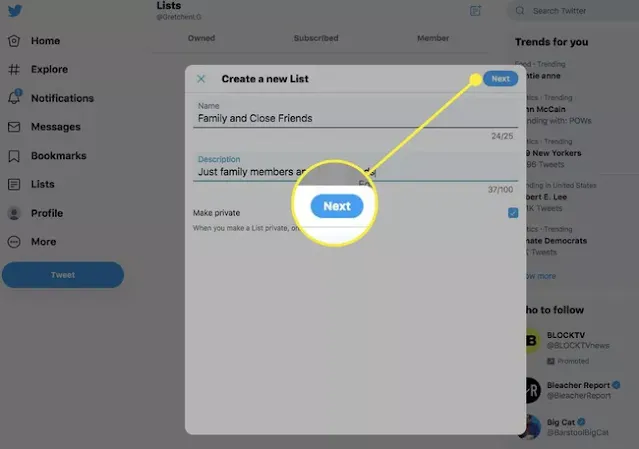Switch to the Subscribed tab
Screen dimensions: 639x449
316,38
